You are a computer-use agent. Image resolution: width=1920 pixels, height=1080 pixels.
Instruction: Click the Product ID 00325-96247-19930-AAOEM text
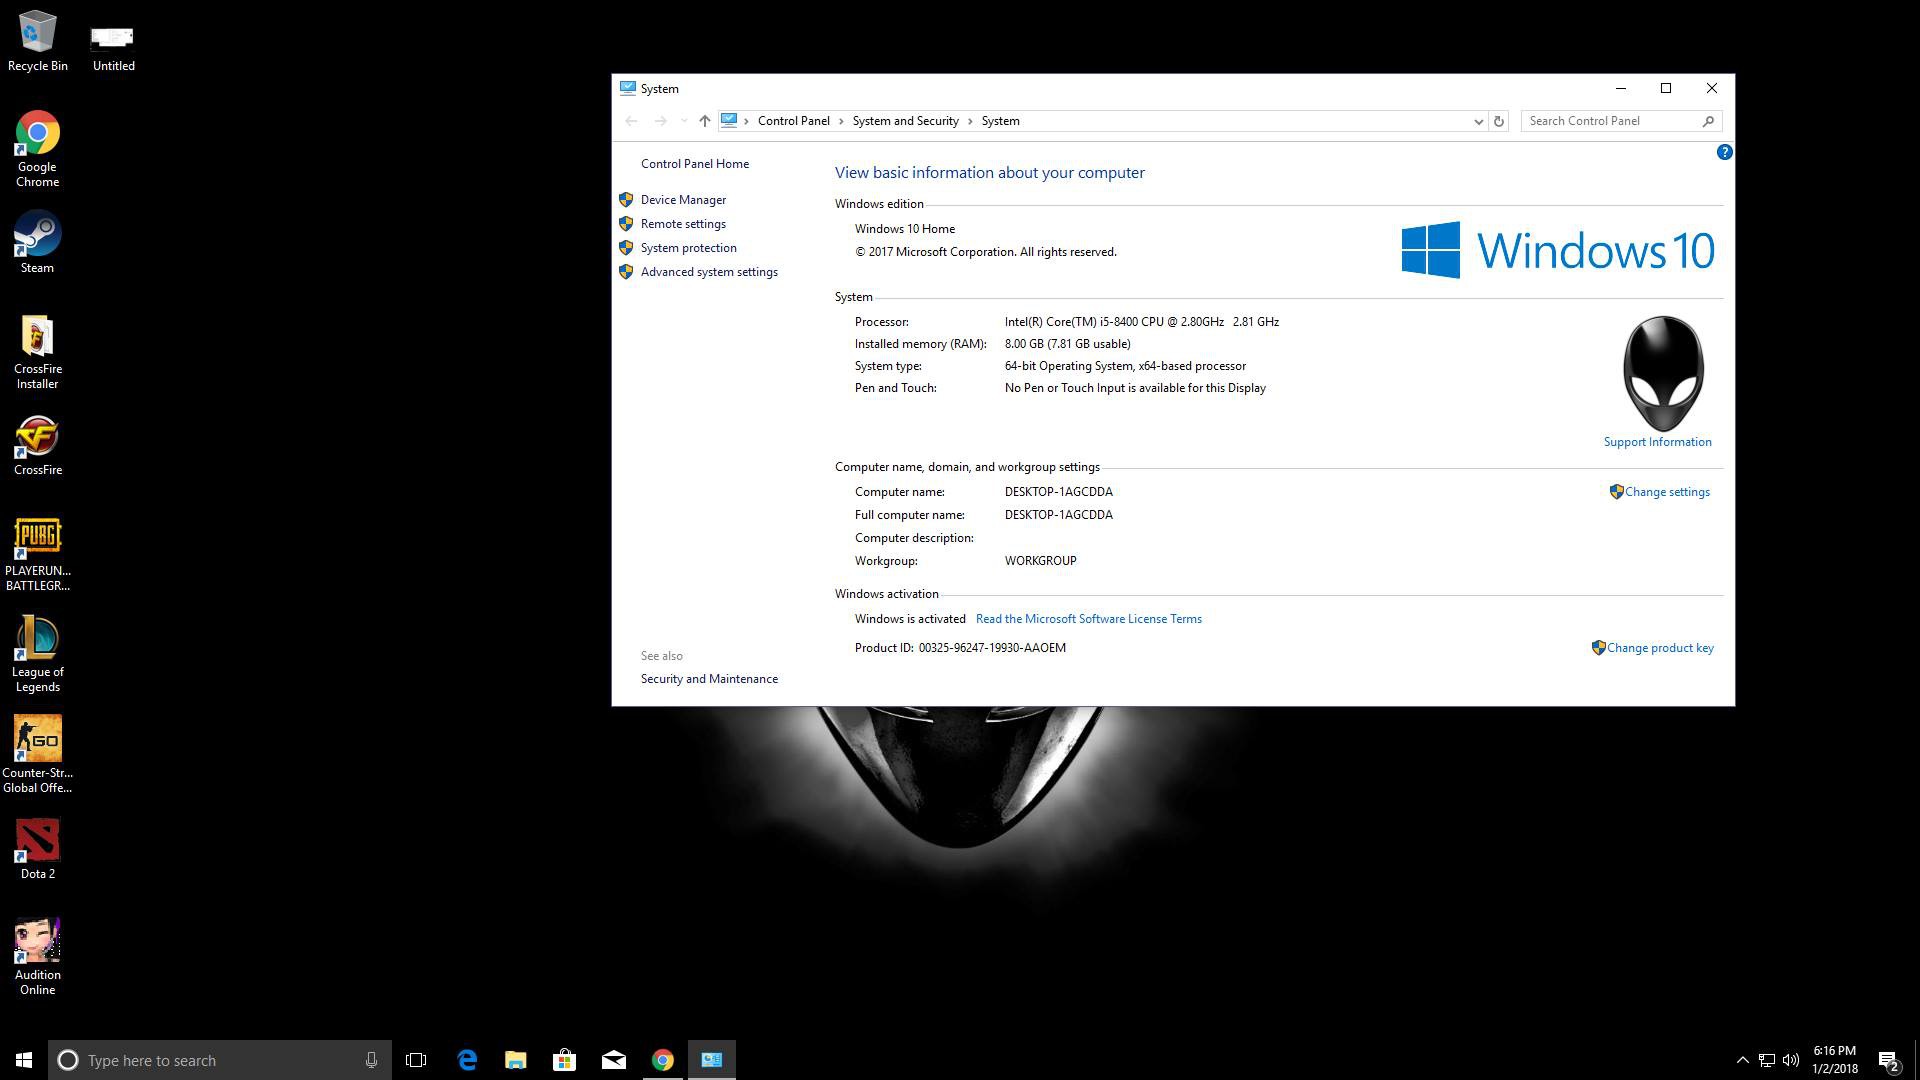[960, 648]
